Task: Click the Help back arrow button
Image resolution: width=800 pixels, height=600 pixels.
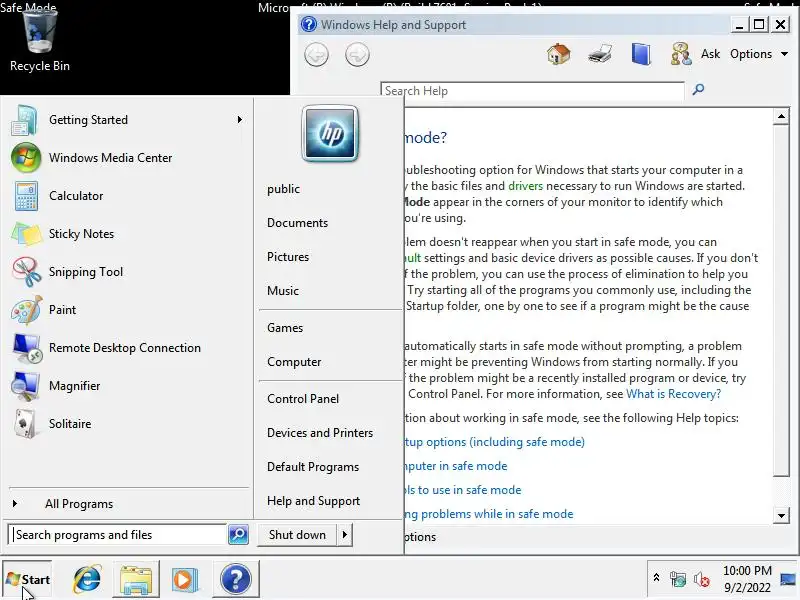Action: 316,55
